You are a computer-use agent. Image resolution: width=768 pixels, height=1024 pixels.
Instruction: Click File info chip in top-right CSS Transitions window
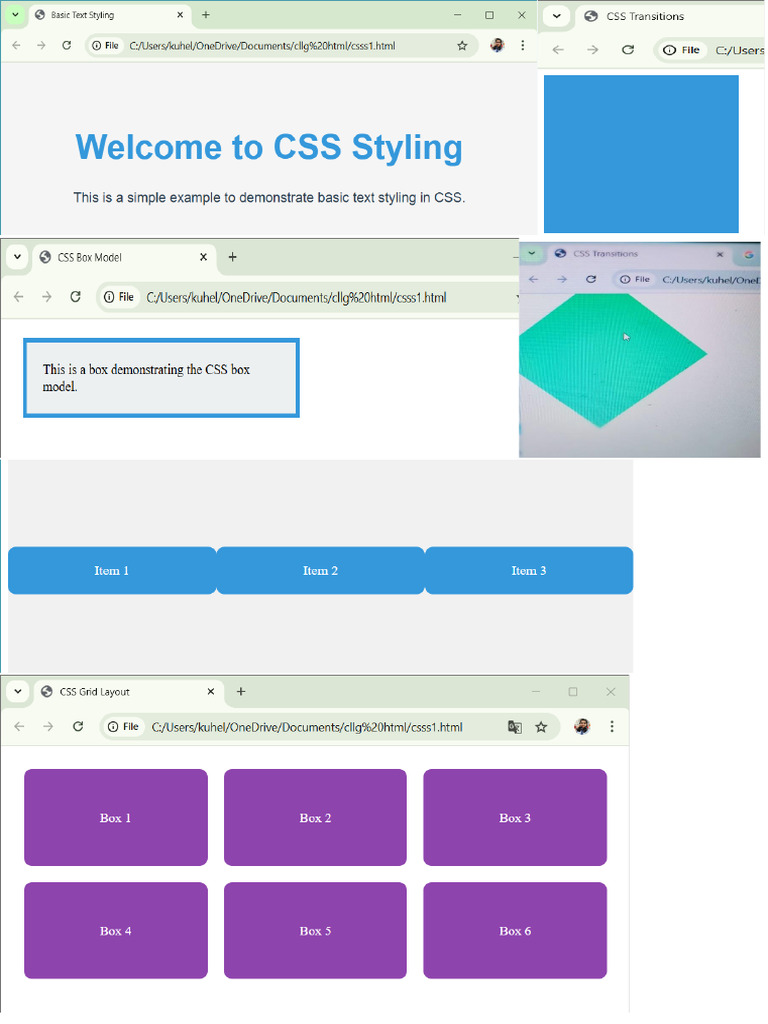tap(682, 50)
